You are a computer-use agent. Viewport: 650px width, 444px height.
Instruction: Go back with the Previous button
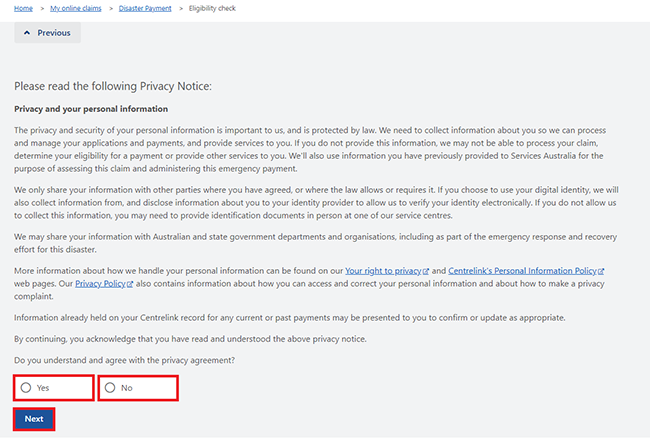(48, 33)
